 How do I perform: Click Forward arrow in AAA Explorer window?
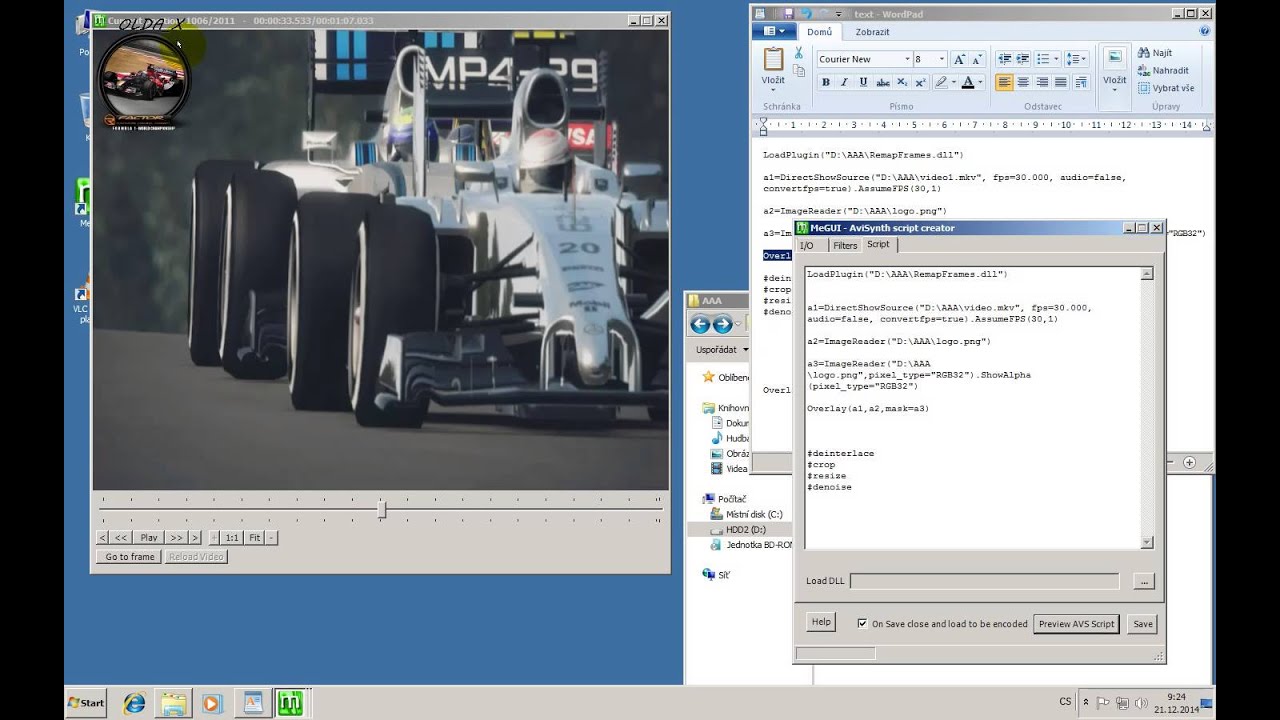722,324
